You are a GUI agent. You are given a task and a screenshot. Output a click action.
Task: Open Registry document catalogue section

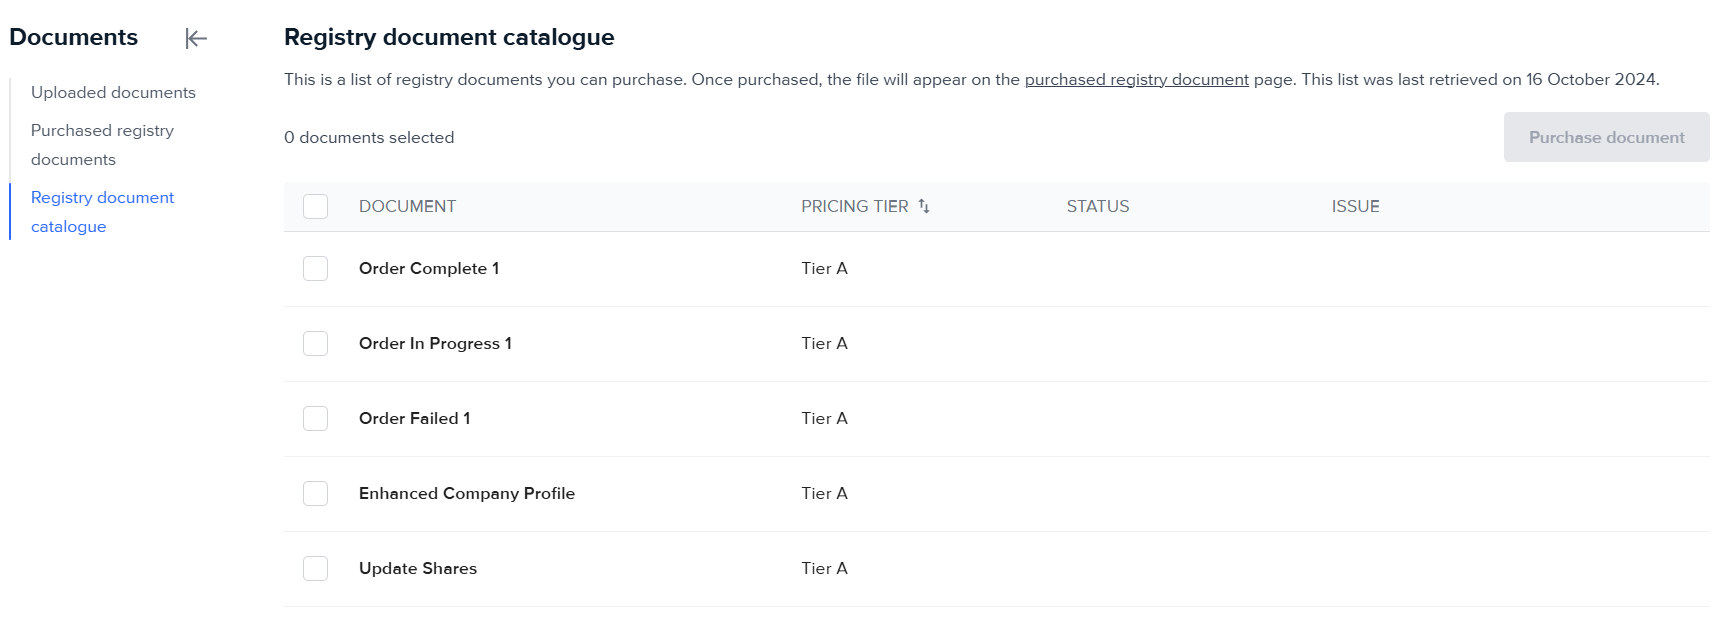tap(102, 212)
